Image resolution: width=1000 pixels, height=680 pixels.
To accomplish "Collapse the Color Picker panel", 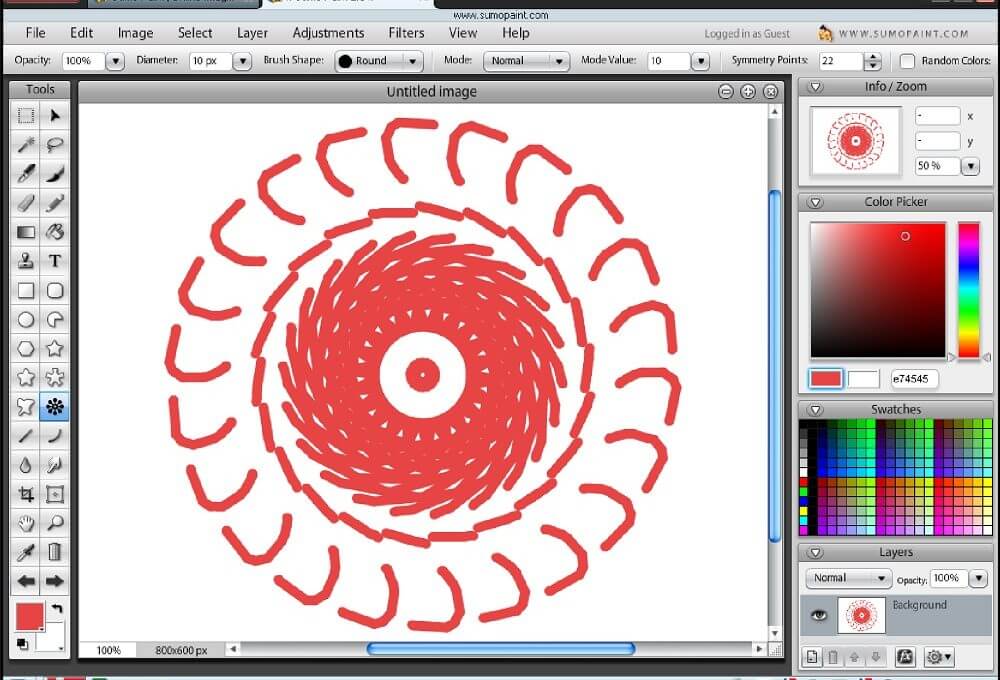I will (815, 202).
